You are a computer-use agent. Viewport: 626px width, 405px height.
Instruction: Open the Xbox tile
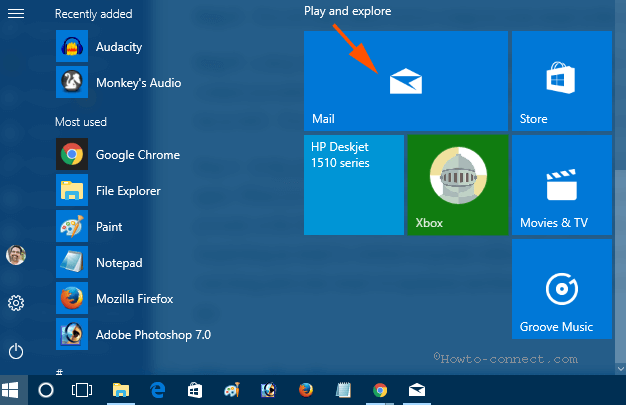[458, 185]
